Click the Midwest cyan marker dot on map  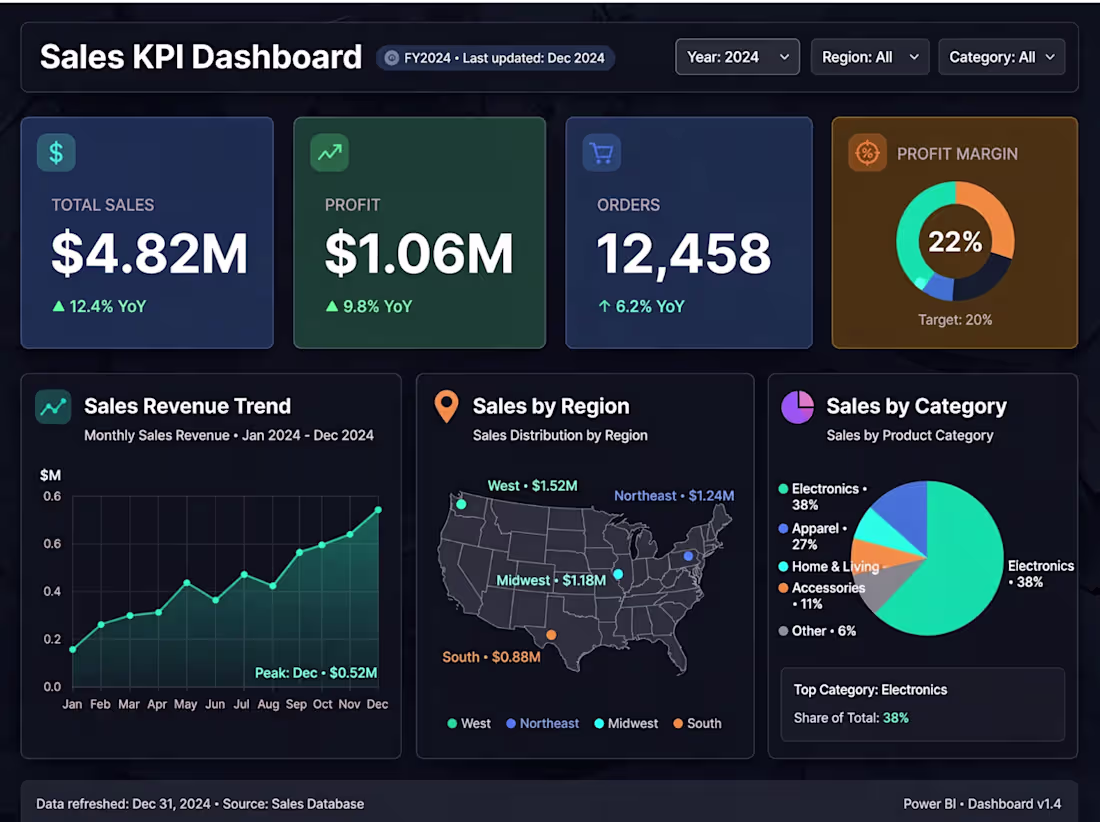[618, 574]
